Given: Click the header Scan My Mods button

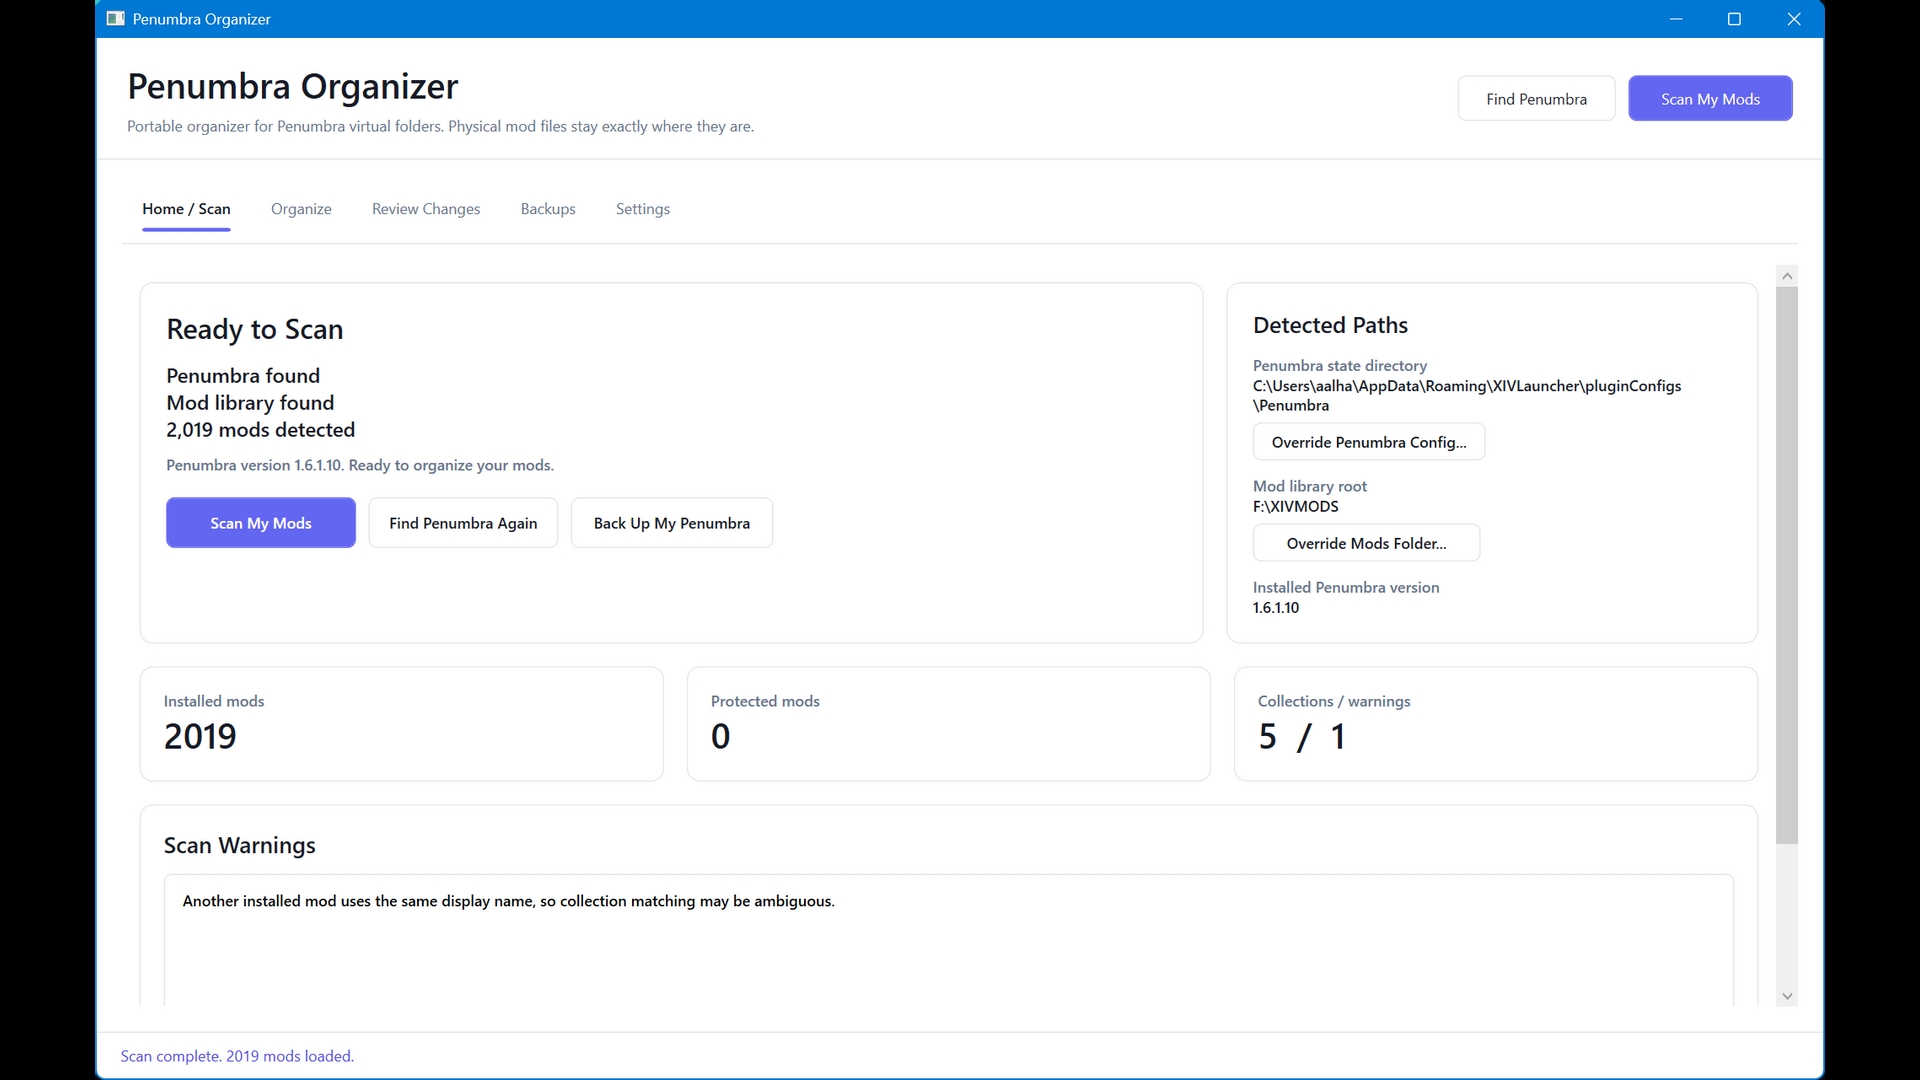Looking at the screenshot, I should coord(1710,99).
